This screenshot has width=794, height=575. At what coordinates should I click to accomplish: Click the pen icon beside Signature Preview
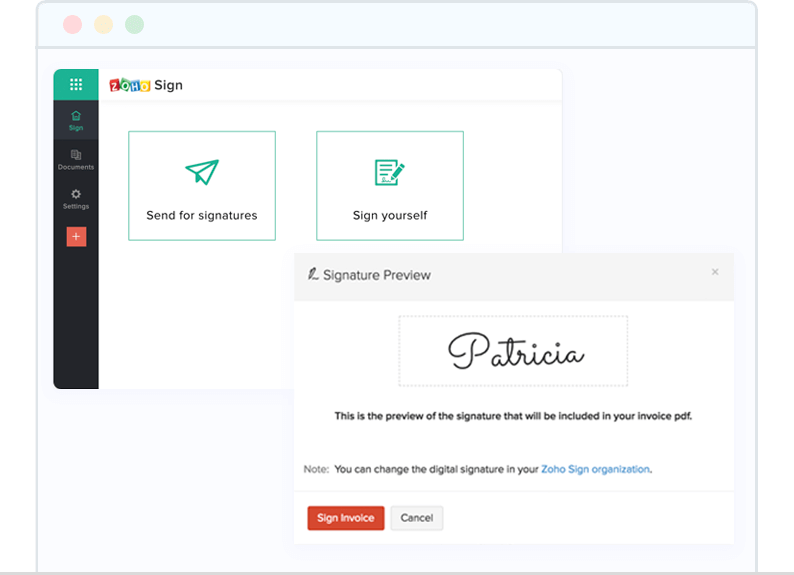pyautogui.click(x=313, y=274)
